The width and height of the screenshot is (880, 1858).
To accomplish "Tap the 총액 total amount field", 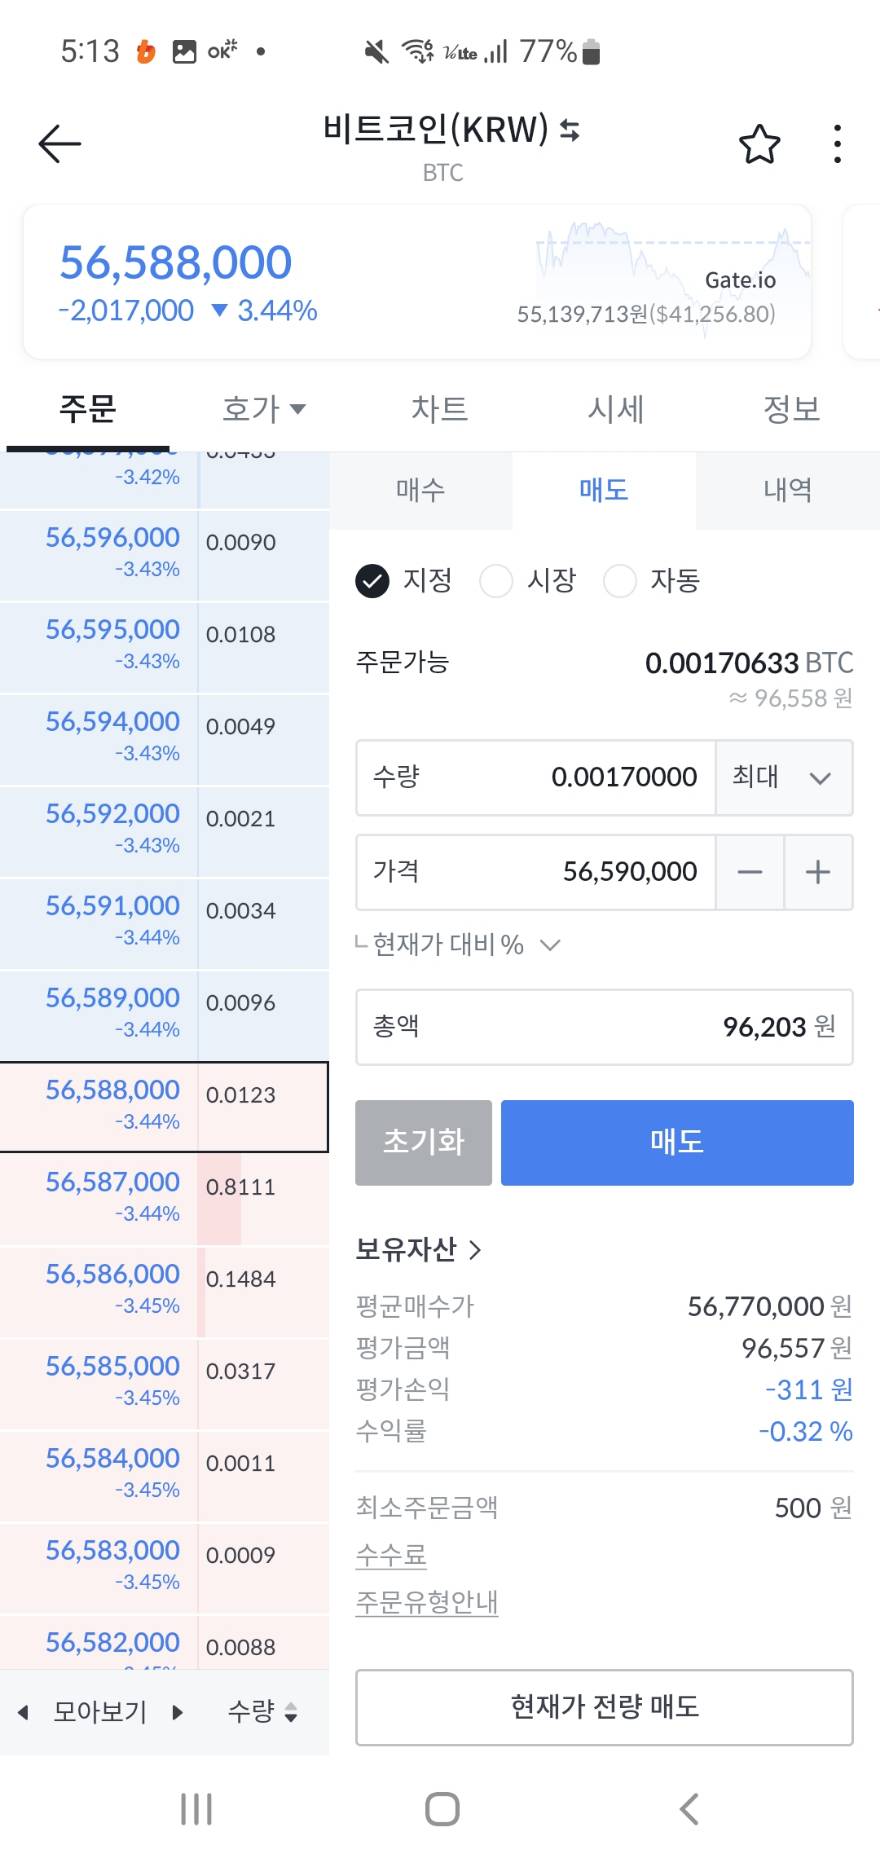I will pyautogui.click(x=604, y=1027).
